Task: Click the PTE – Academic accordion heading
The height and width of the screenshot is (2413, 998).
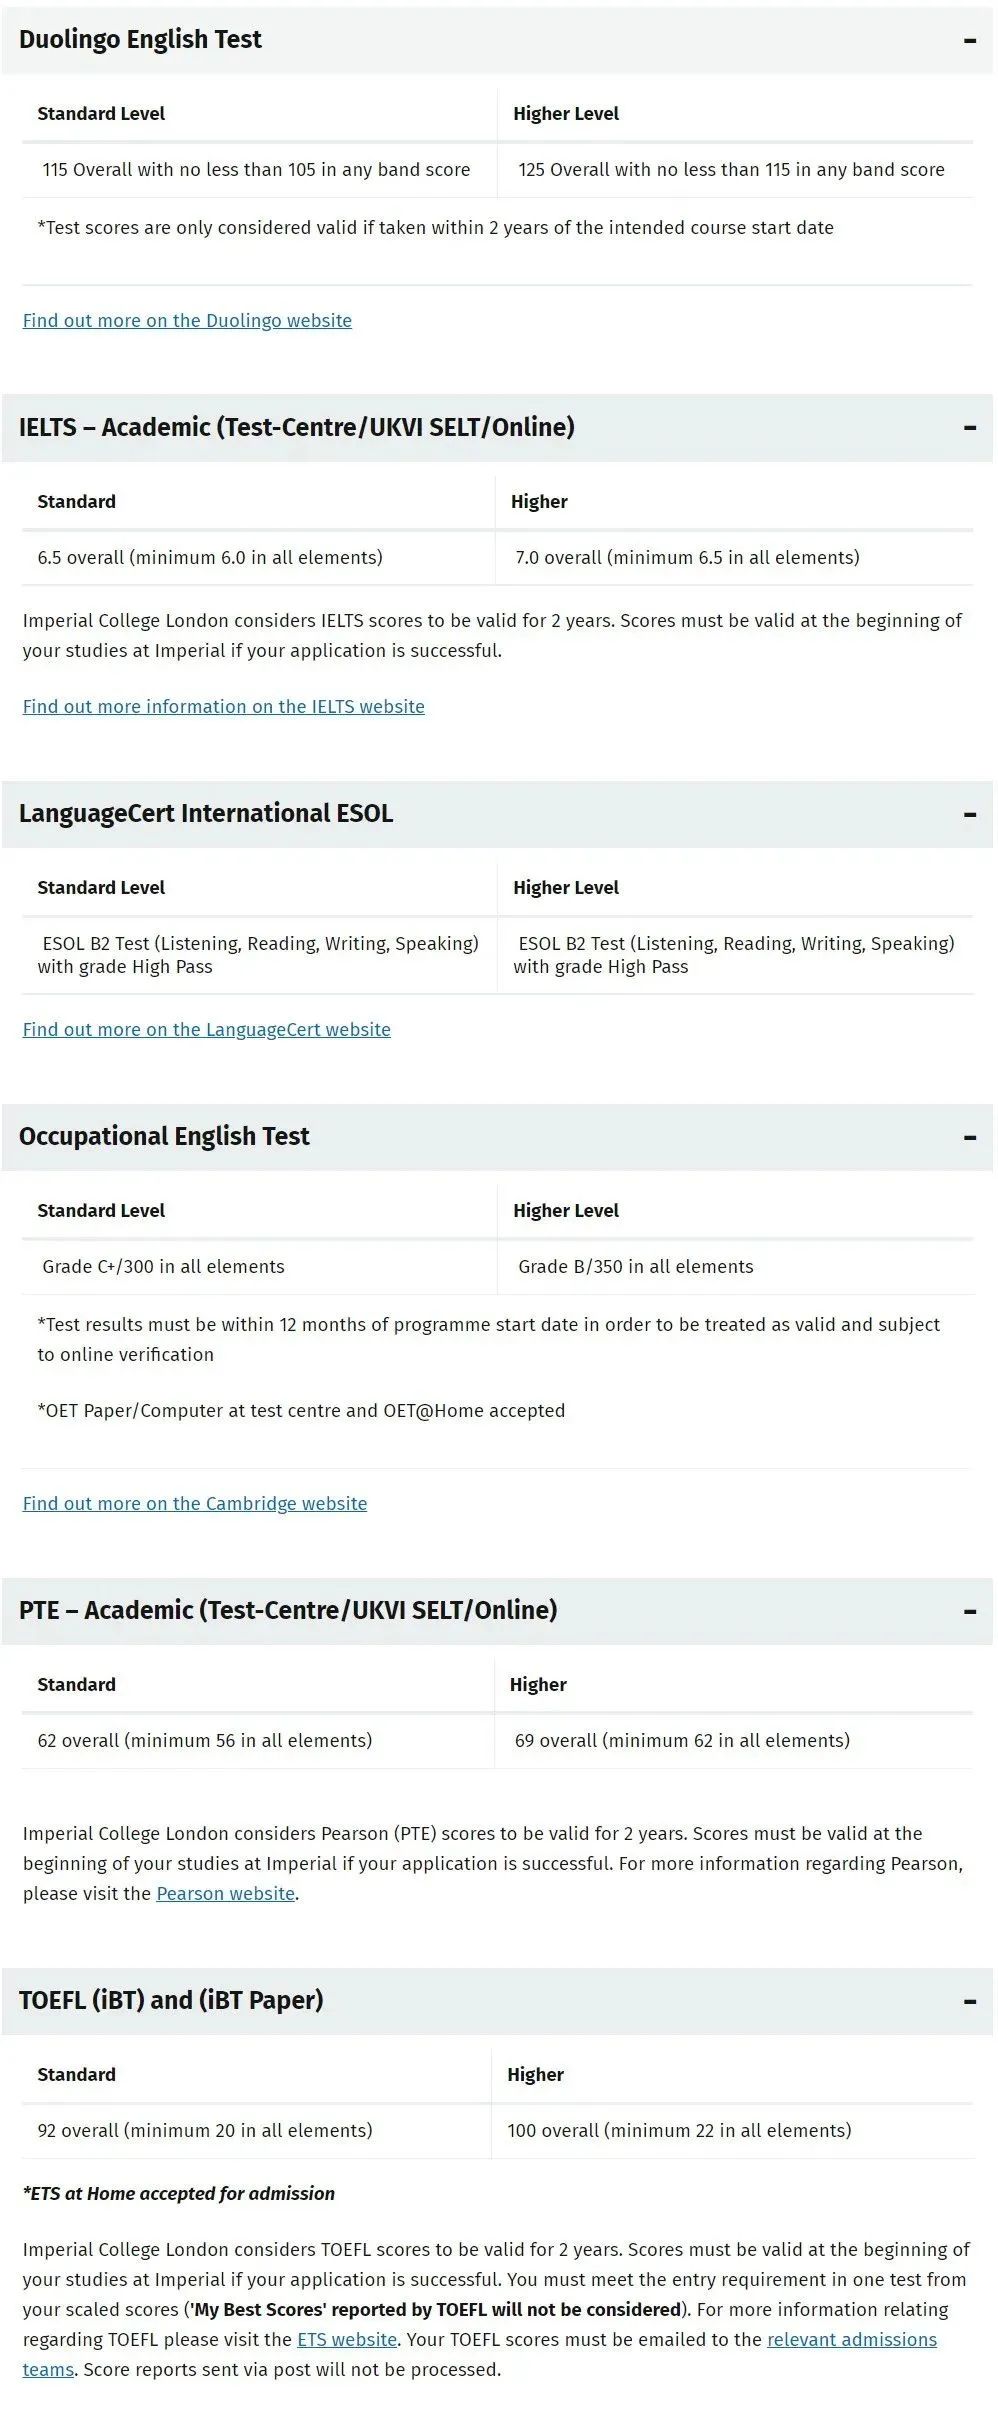Action: pos(287,1610)
